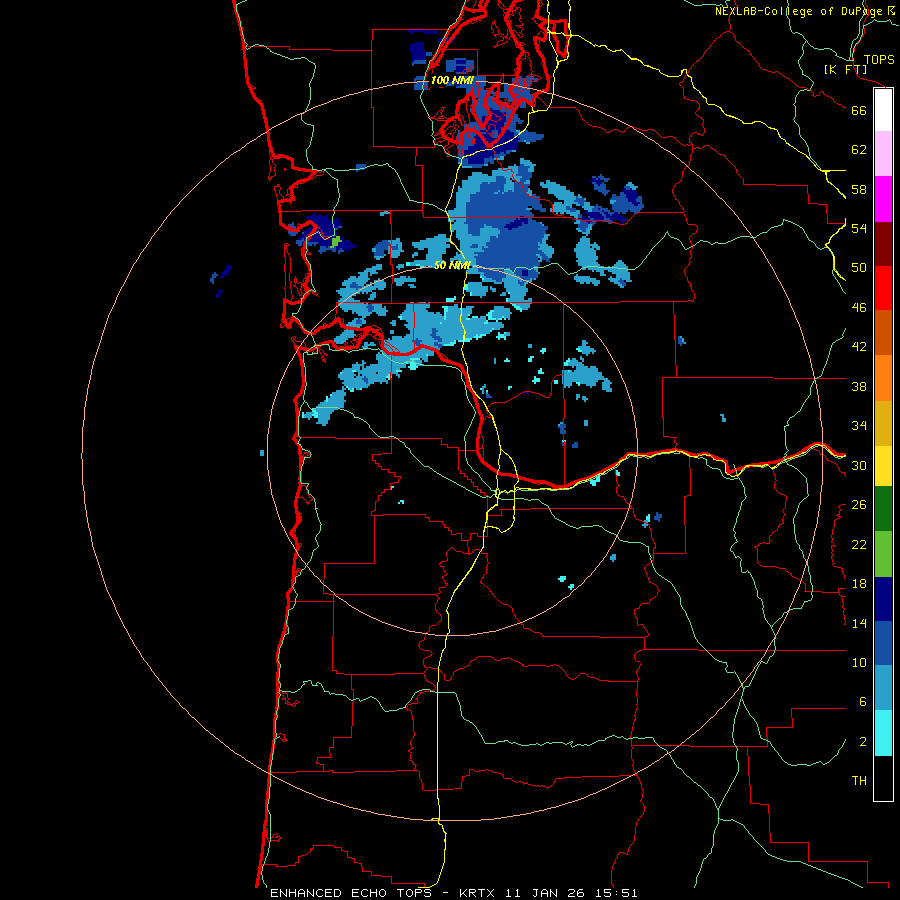Click the 100 NMI range ring label
Screen dimensions: 900x900
pyautogui.click(x=451, y=80)
